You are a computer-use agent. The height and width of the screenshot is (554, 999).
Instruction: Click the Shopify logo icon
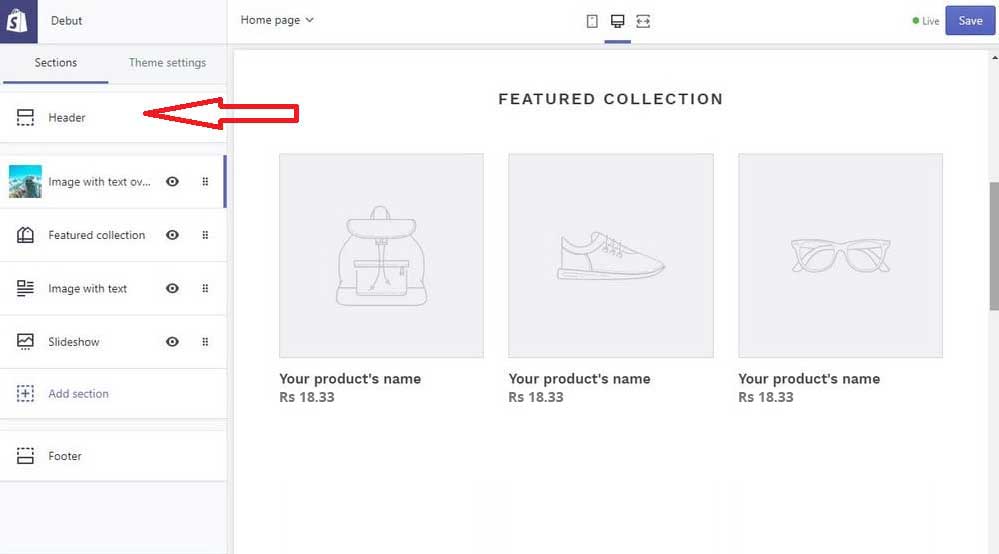coord(17,21)
